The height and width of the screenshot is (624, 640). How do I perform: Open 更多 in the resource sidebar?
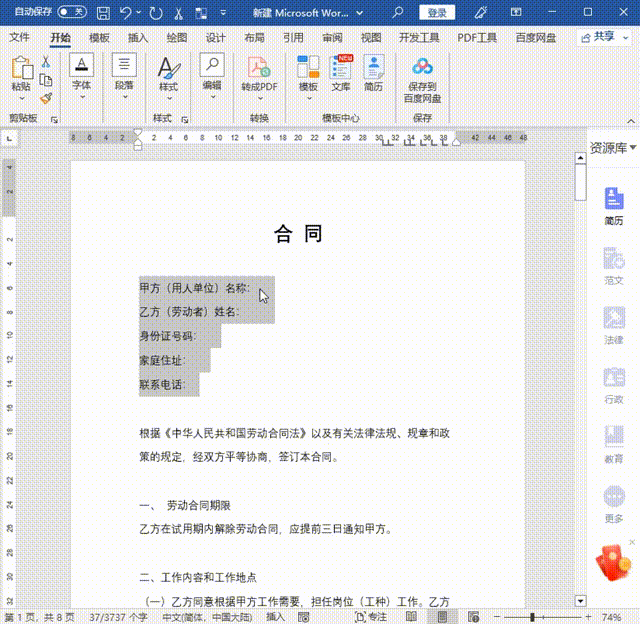pos(613,504)
